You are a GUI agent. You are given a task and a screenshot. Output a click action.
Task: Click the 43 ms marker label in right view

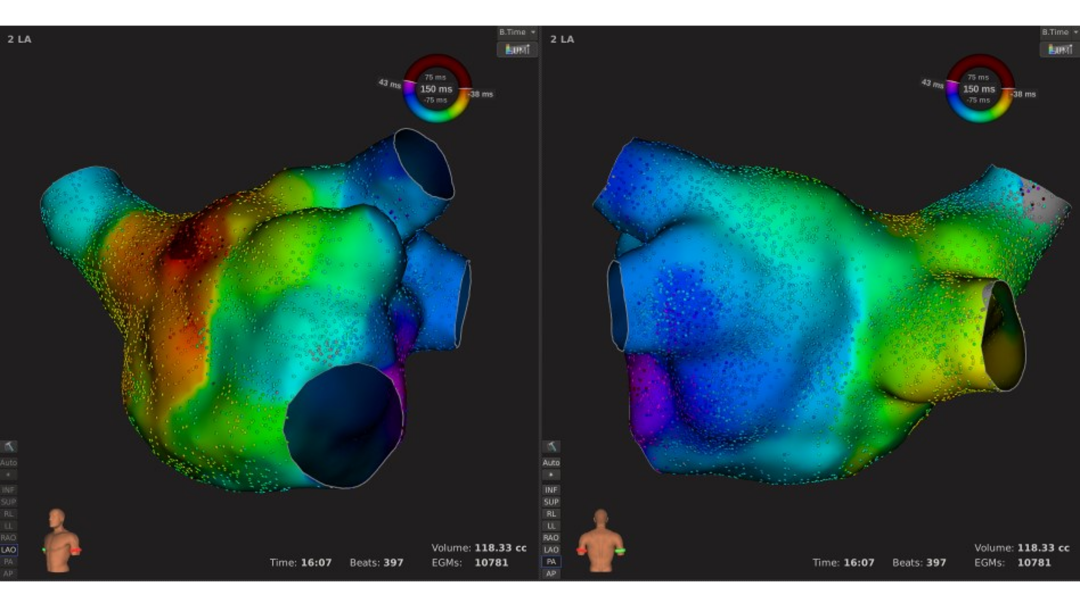(x=932, y=83)
